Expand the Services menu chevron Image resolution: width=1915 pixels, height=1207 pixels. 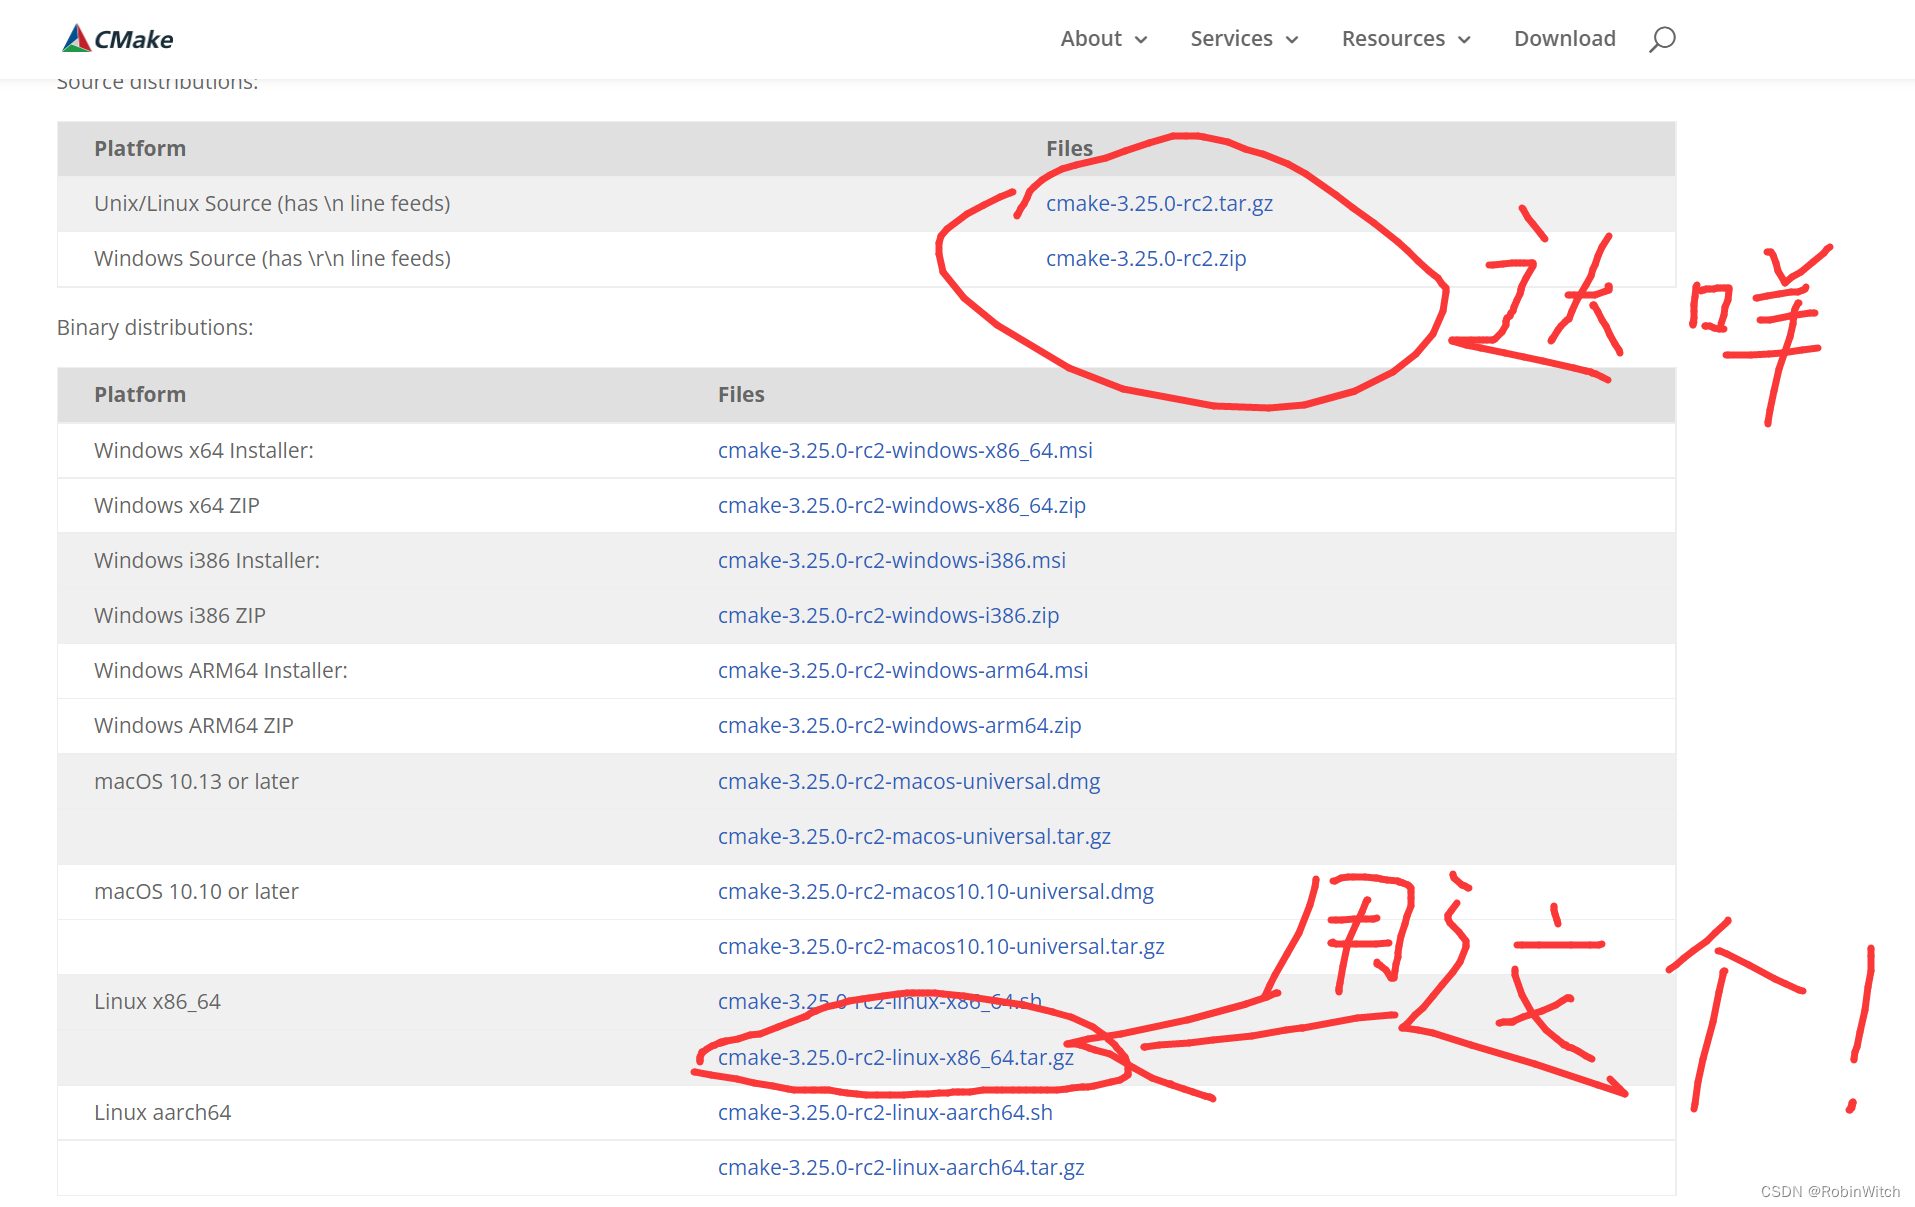1292,40
